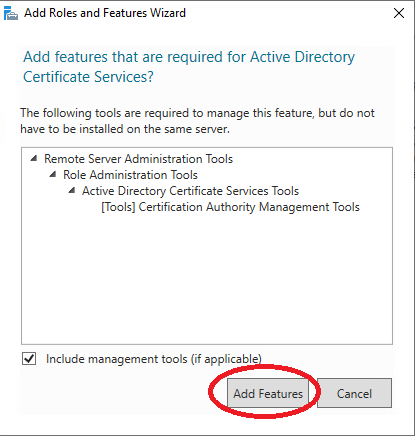Viewport: 415px width, 436px height.
Task: Select Role Administration Tools tree item
Action: [130, 175]
